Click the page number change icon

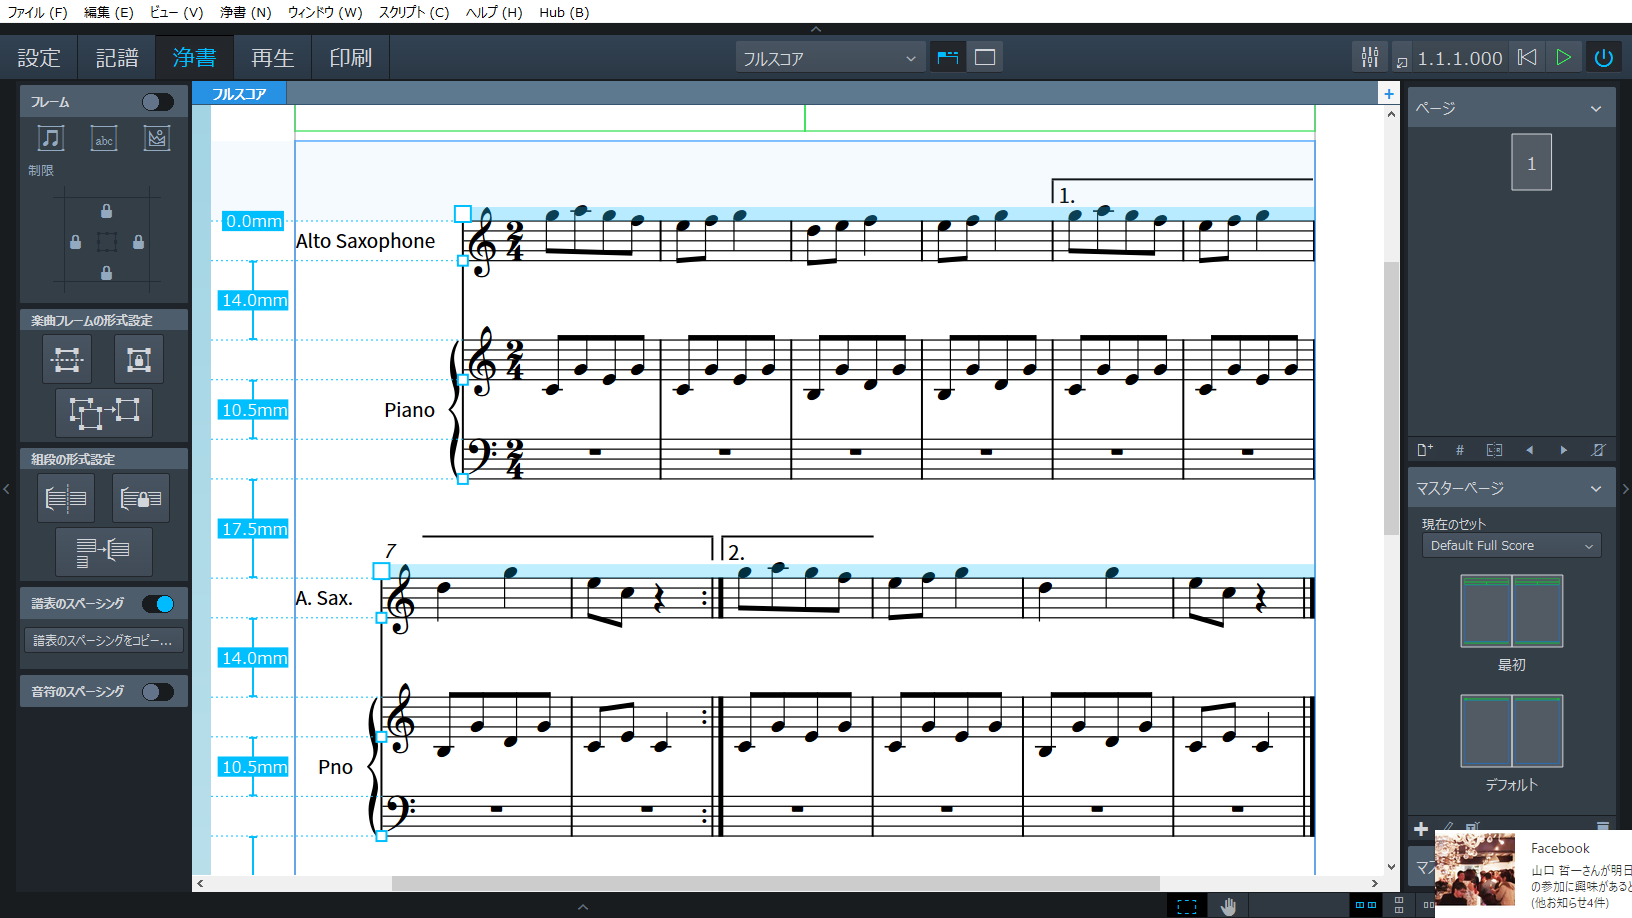click(x=1460, y=450)
